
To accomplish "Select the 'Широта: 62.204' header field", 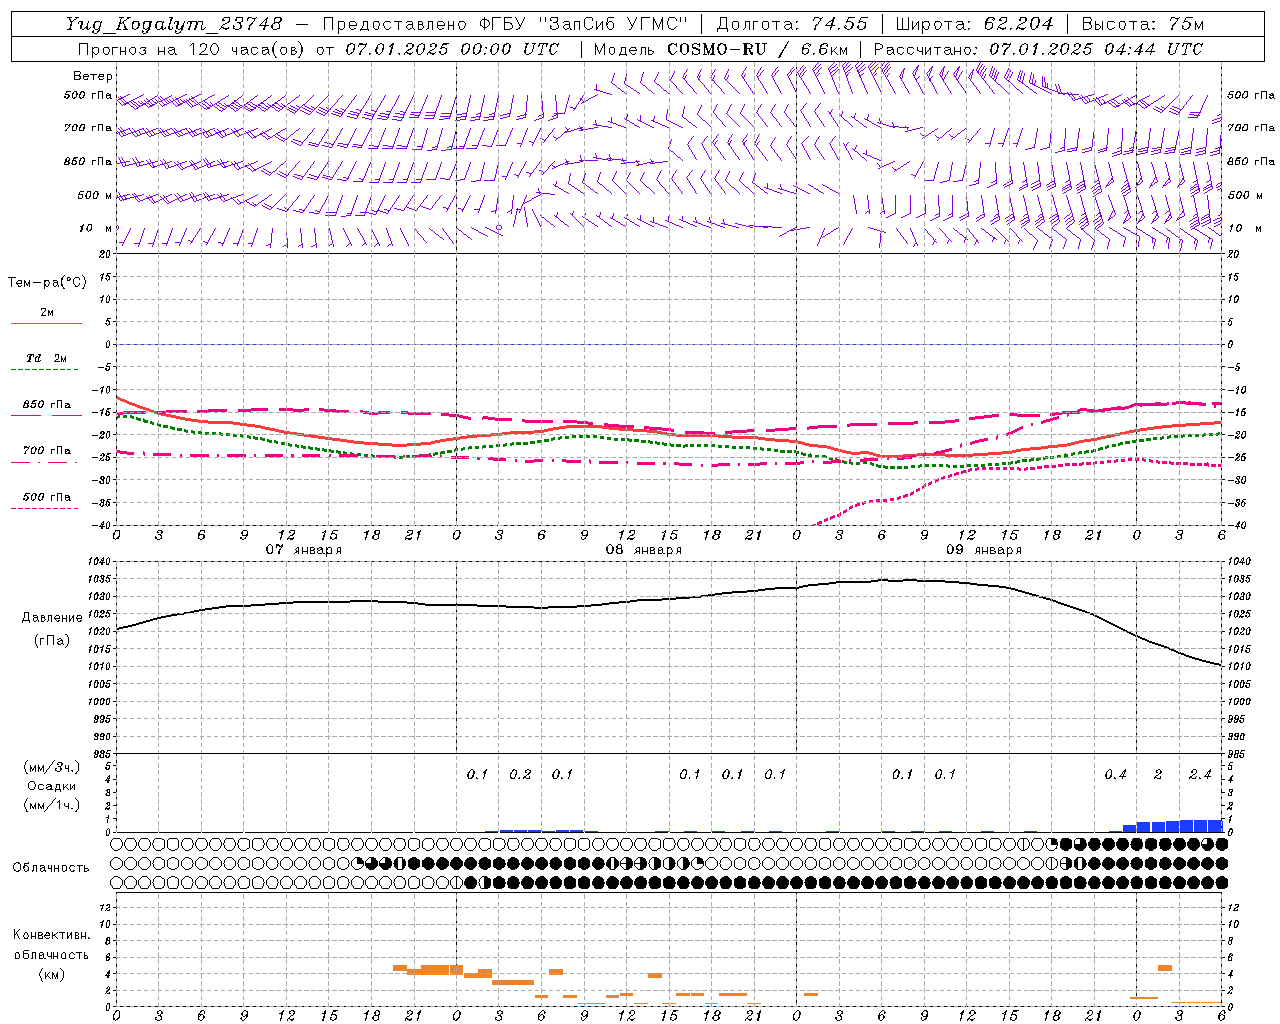I will coord(974,23).
